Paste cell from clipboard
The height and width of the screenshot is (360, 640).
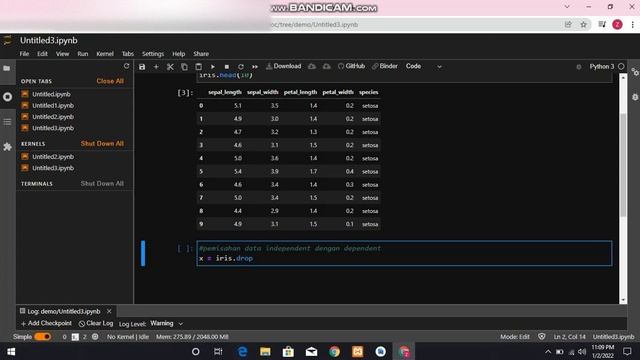[x=198, y=67]
